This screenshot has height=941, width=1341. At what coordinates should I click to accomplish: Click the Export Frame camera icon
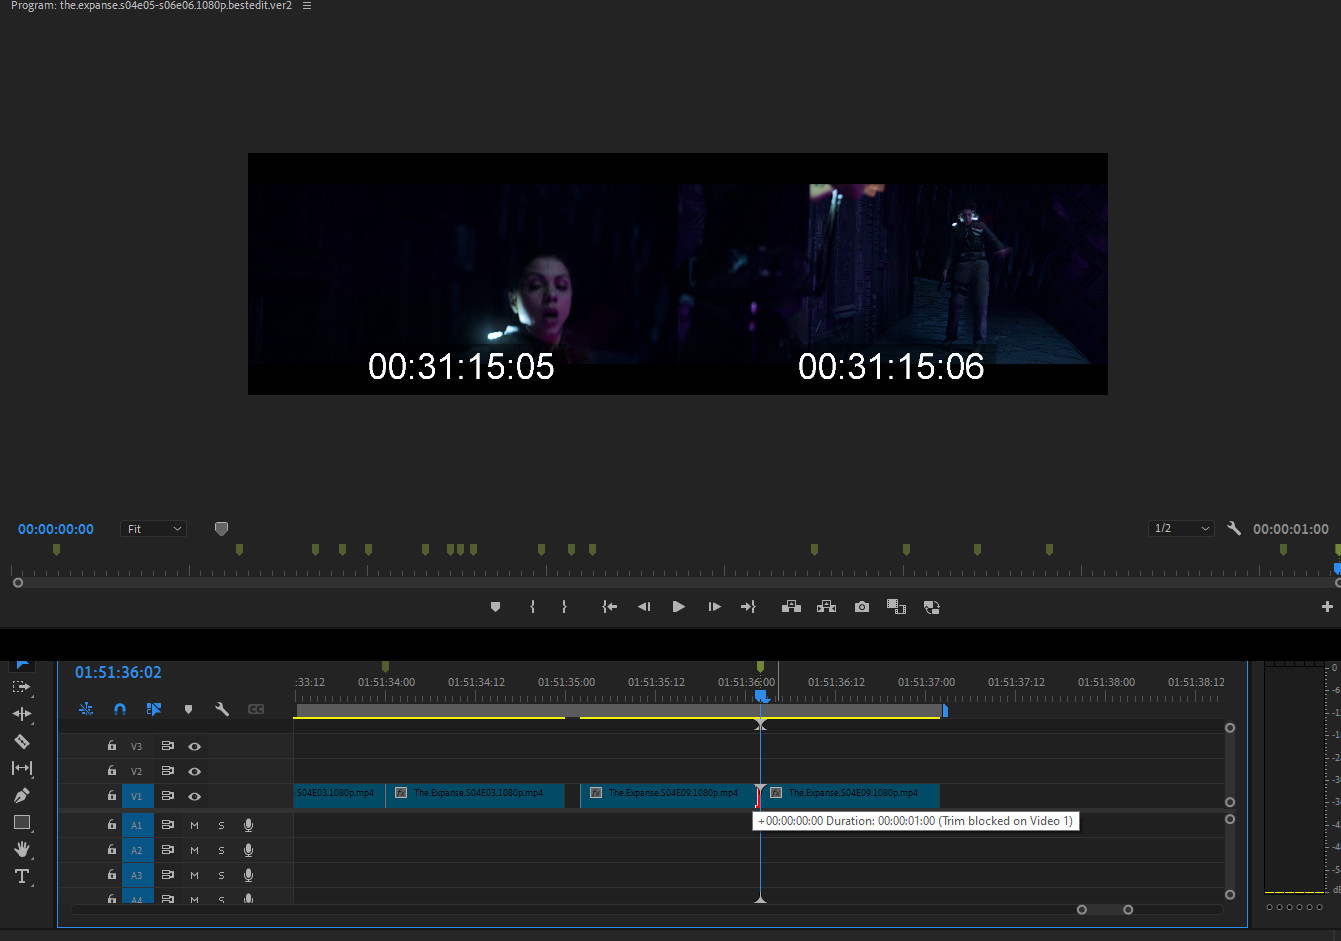click(x=861, y=607)
